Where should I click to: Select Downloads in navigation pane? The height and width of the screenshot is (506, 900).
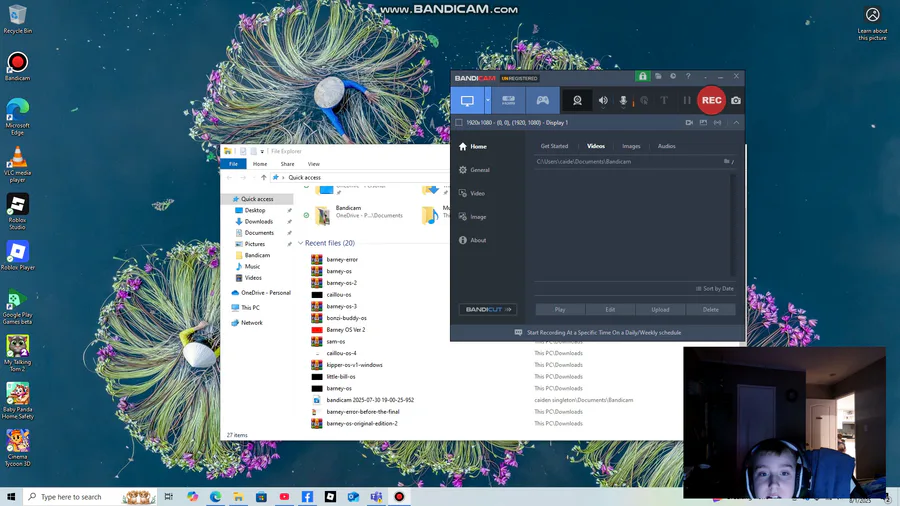(x=259, y=221)
